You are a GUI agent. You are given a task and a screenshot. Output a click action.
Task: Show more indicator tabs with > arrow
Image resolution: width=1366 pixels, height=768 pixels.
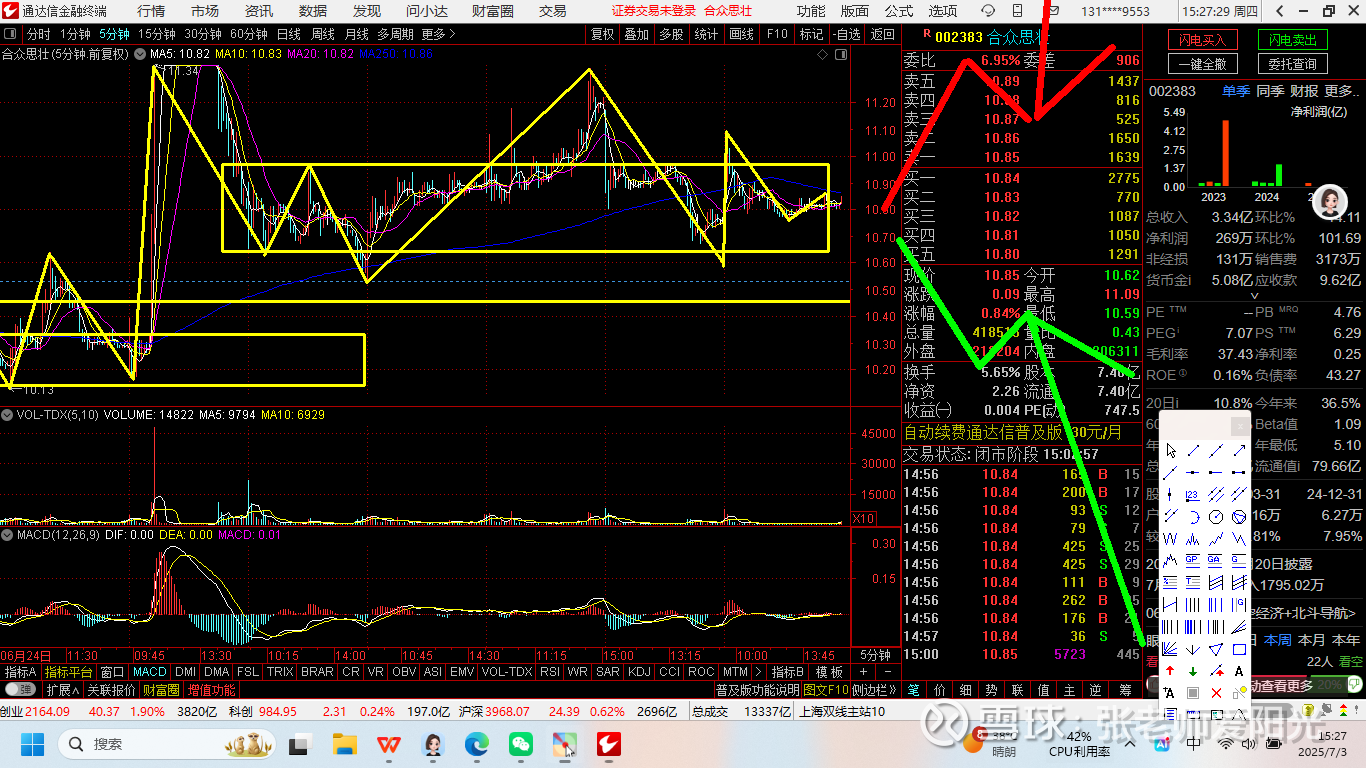(x=760, y=672)
